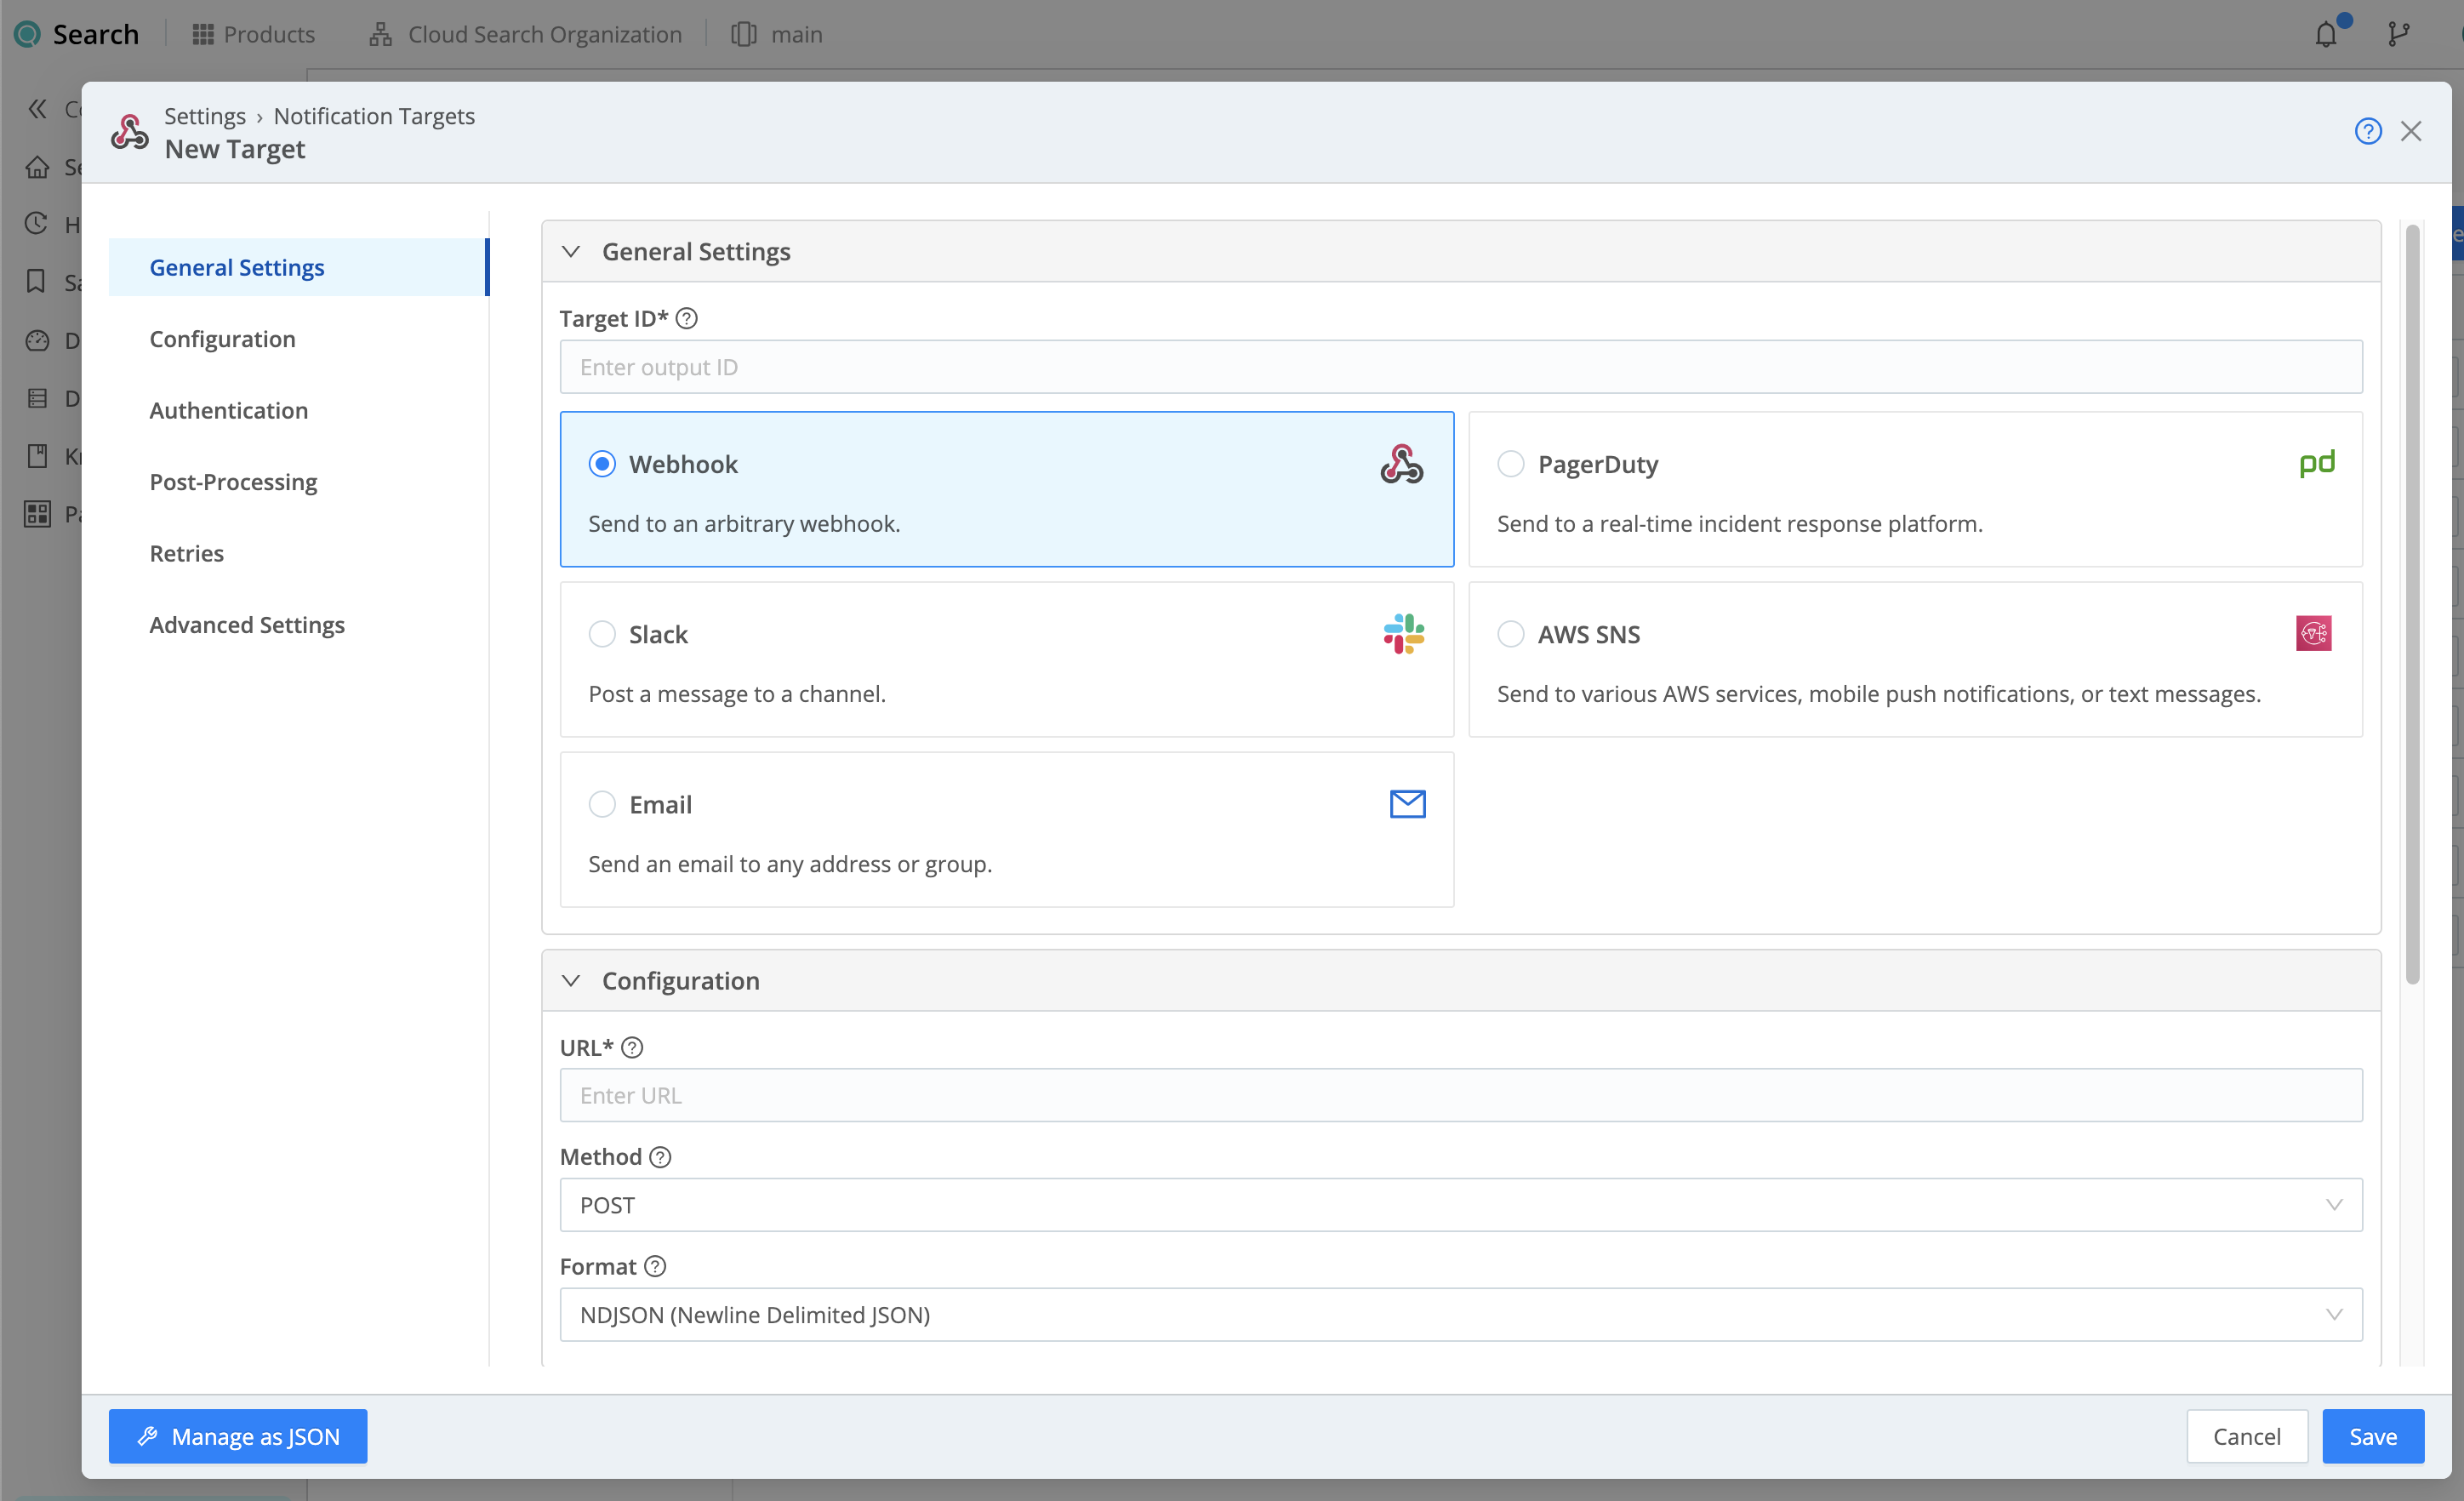Collapse the General Settings section

point(570,251)
